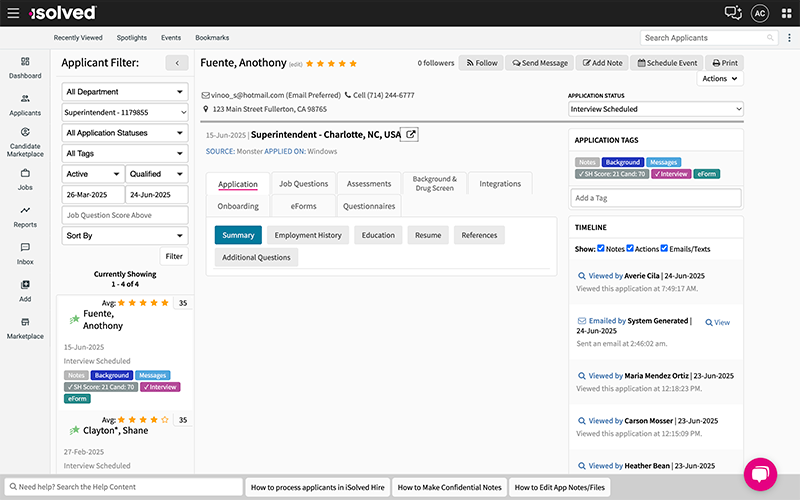Open the Application Status dropdown
Screen dimensions: 800x500
click(x=655, y=109)
